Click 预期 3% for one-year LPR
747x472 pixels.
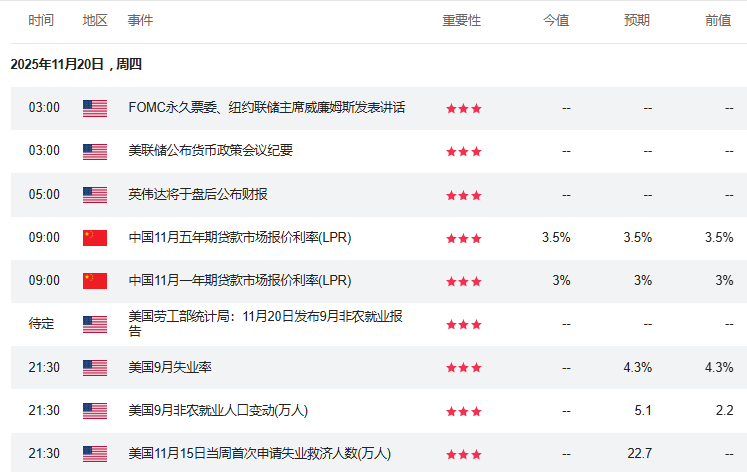[x=643, y=281]
